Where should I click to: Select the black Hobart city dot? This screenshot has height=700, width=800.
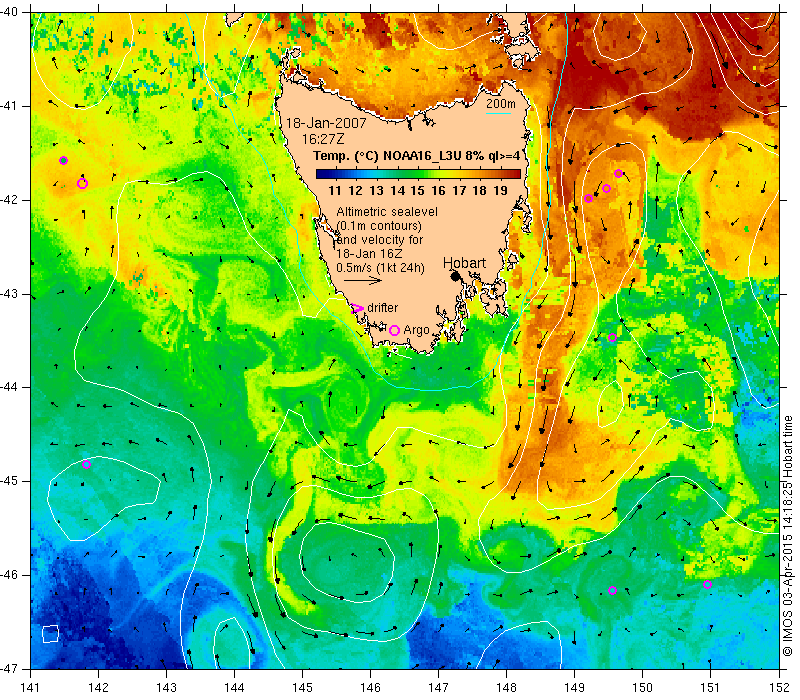tap(456, 276)
